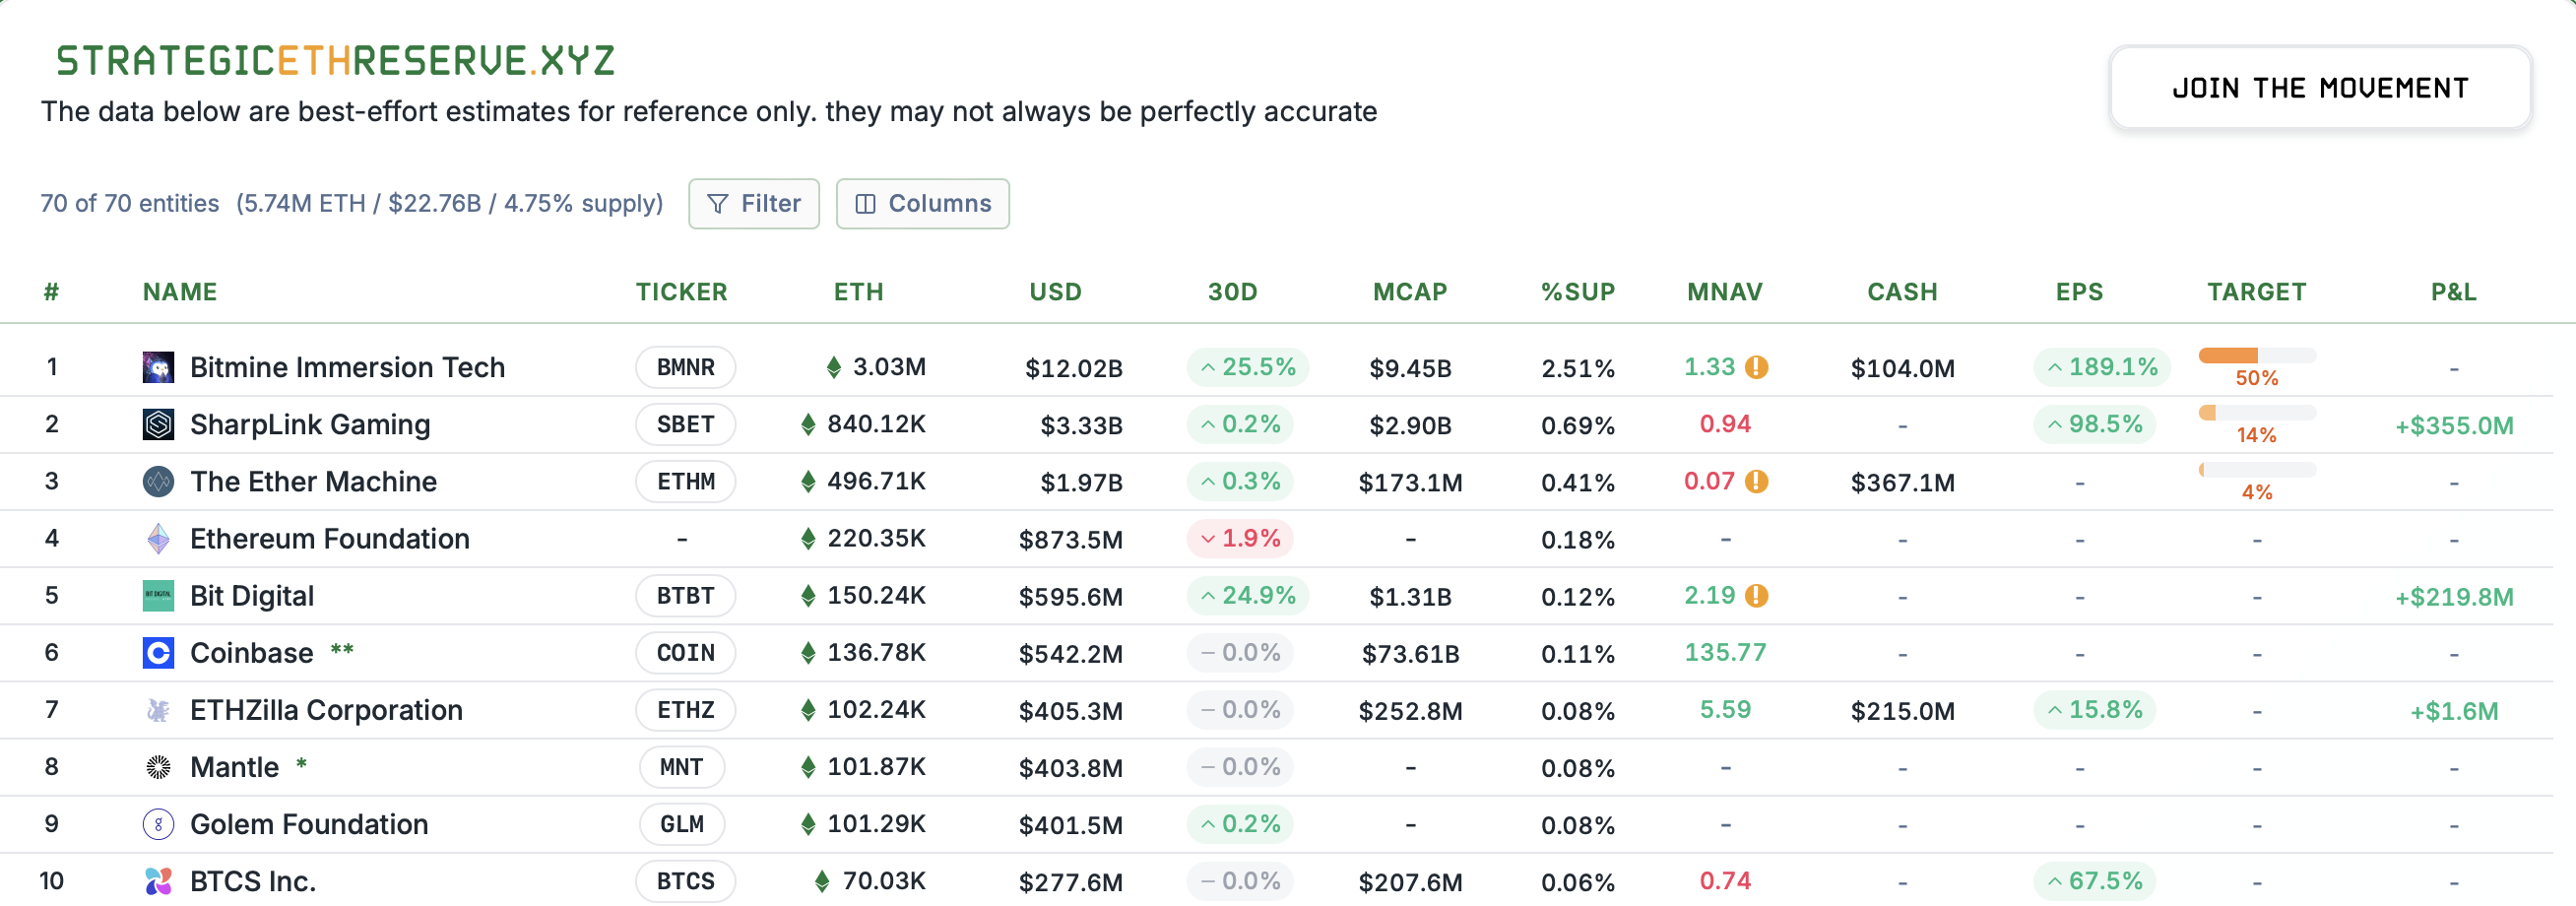Screen dimensions: 2576x906
Task: Click the warning icon beside Bit Digital's MNAV
Action: [x=1759, y=595]
